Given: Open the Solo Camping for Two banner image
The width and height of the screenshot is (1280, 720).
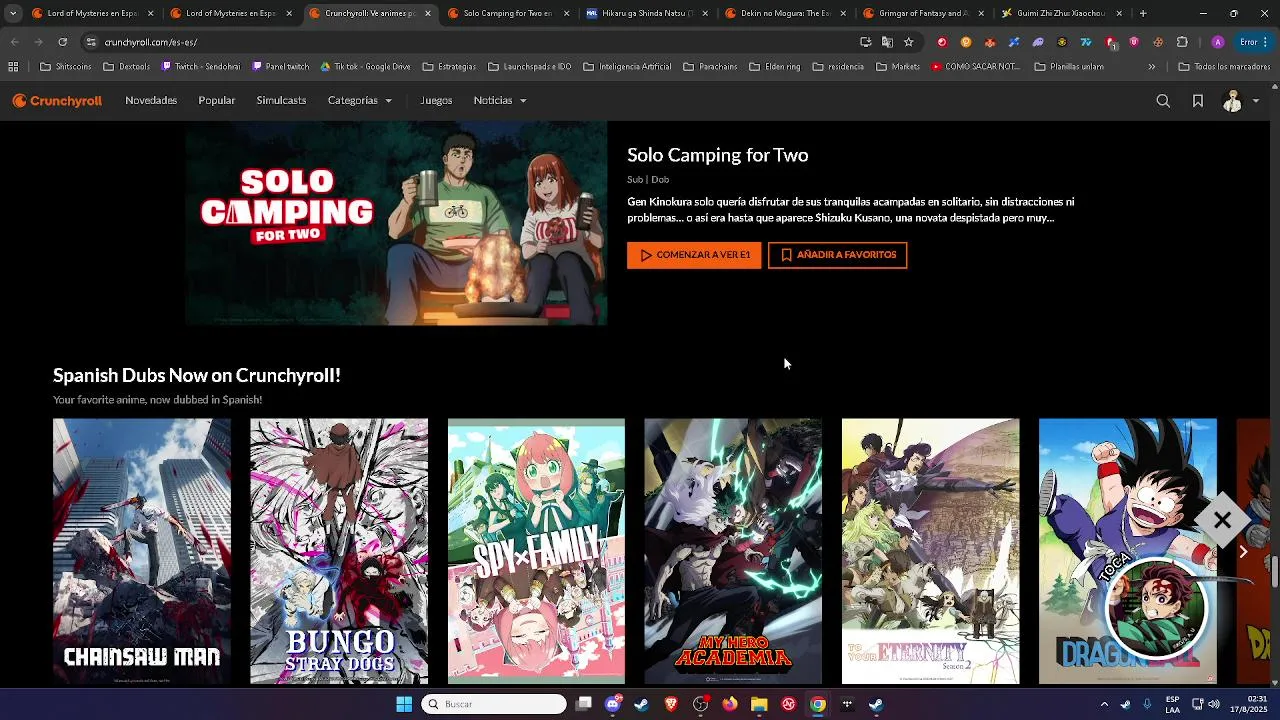Looking at the screenshot, I should (396, 224).
